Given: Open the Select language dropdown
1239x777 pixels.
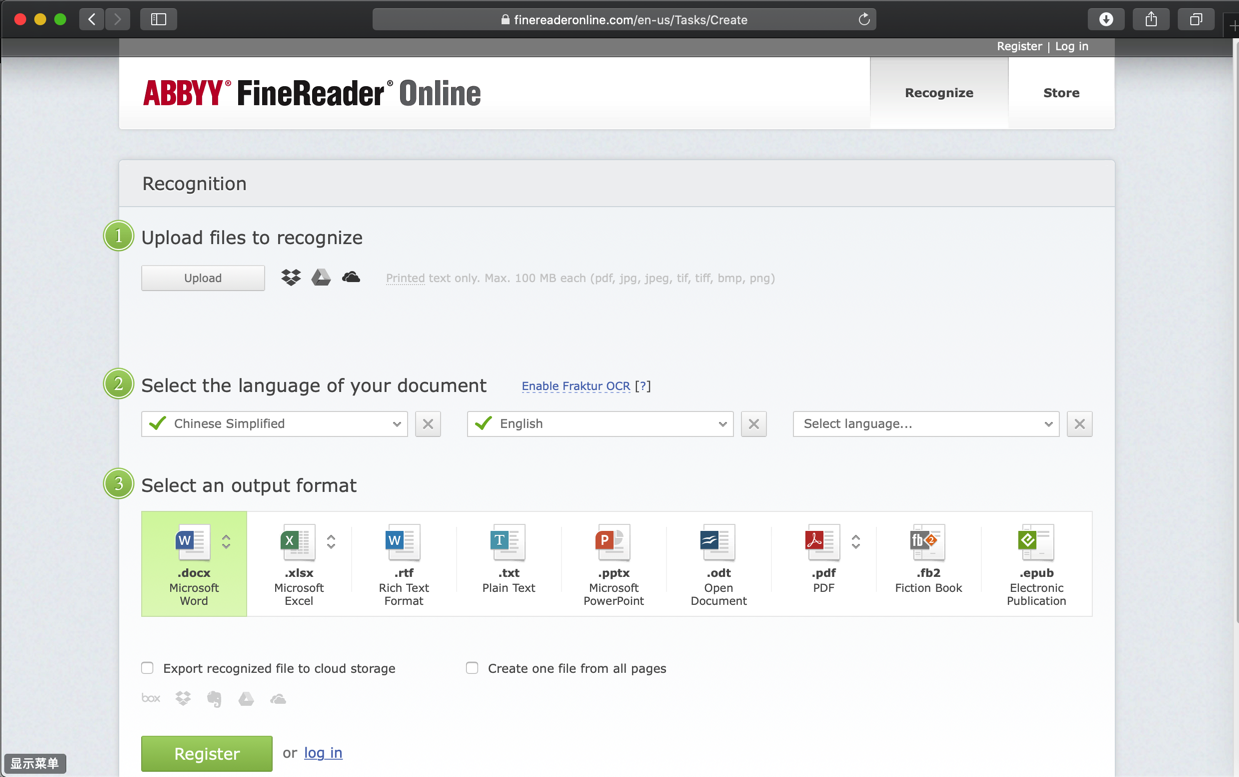Looking at the screenshot, I should [x=927, y=424].
